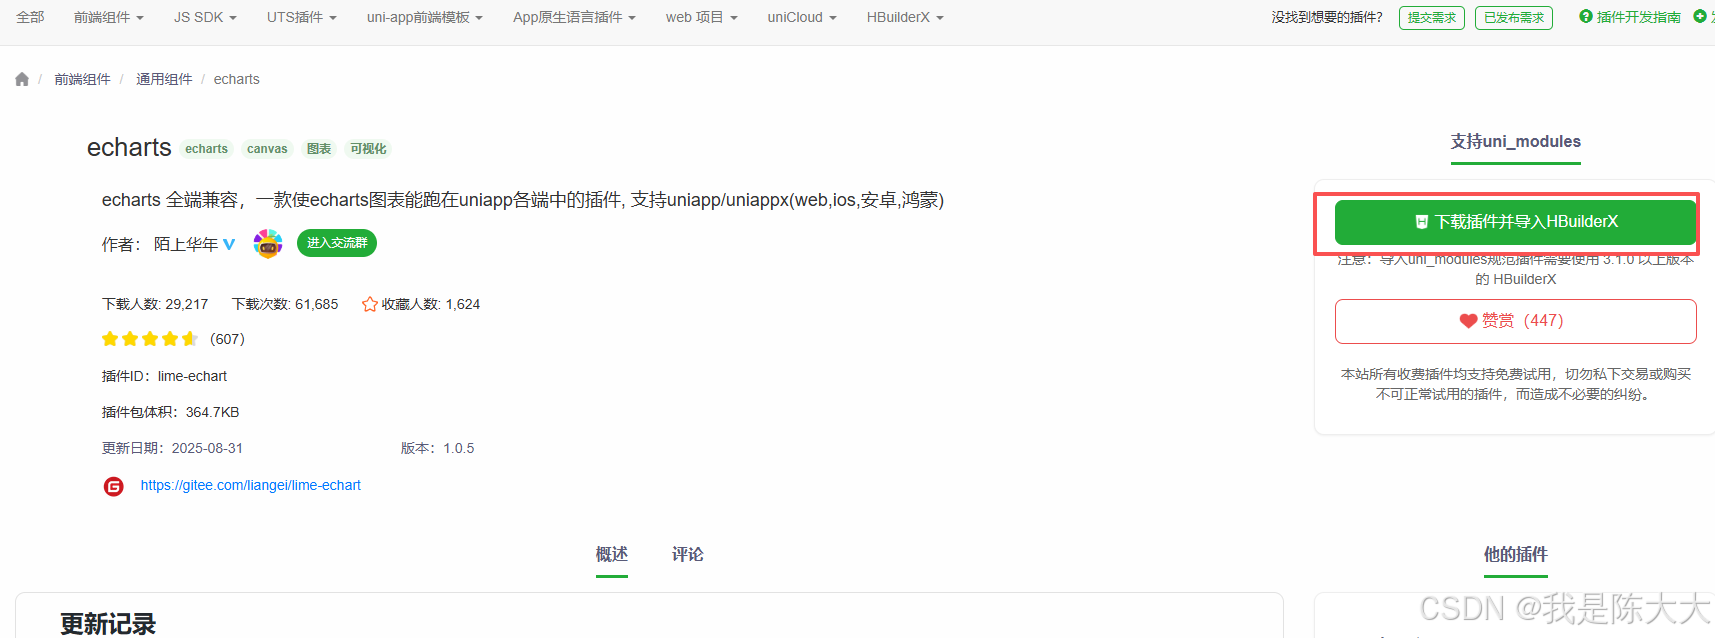Viewport: 1715px width, 638px height.
Task: Go to 前端组件 breadcrumb link
Action: point(82,79)
